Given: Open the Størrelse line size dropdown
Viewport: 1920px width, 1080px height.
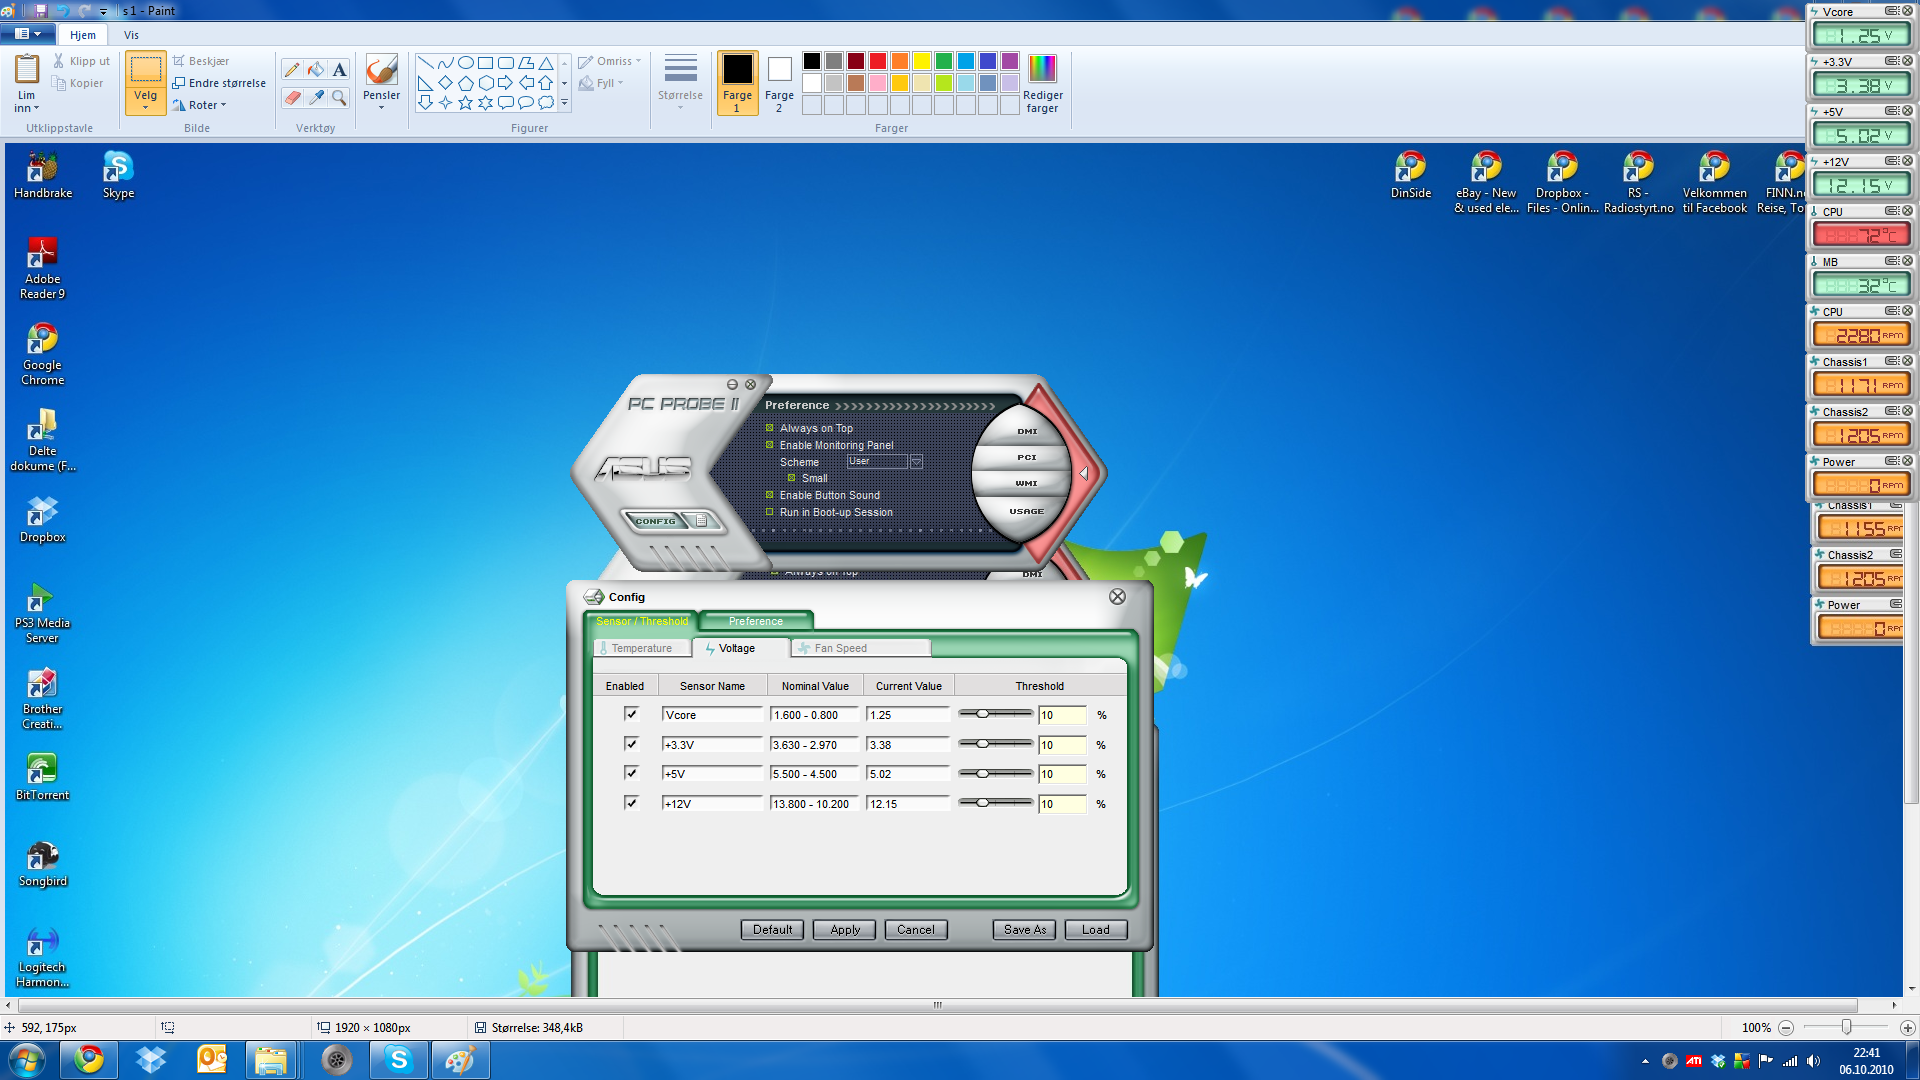Looking at the screenshot, I should click(x=680, y=82).
